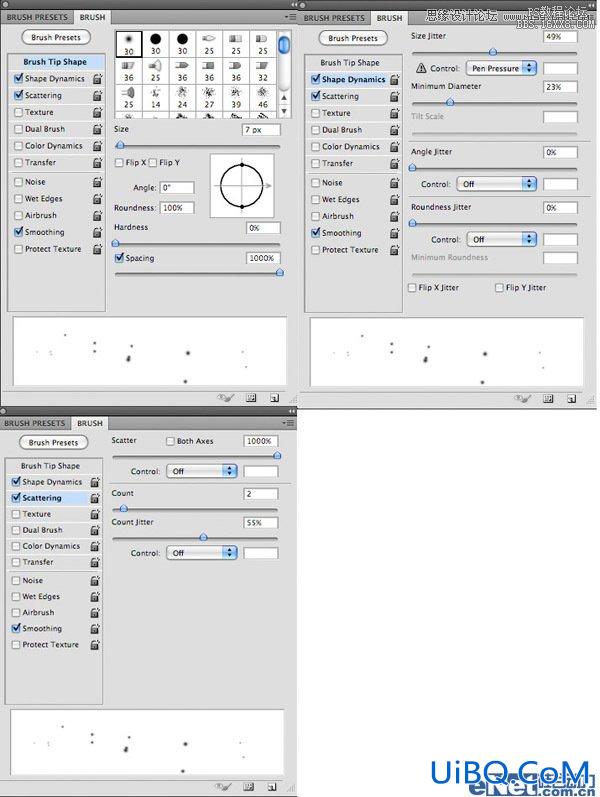Click the Angle field showing 0°

[x=177, y=188]
